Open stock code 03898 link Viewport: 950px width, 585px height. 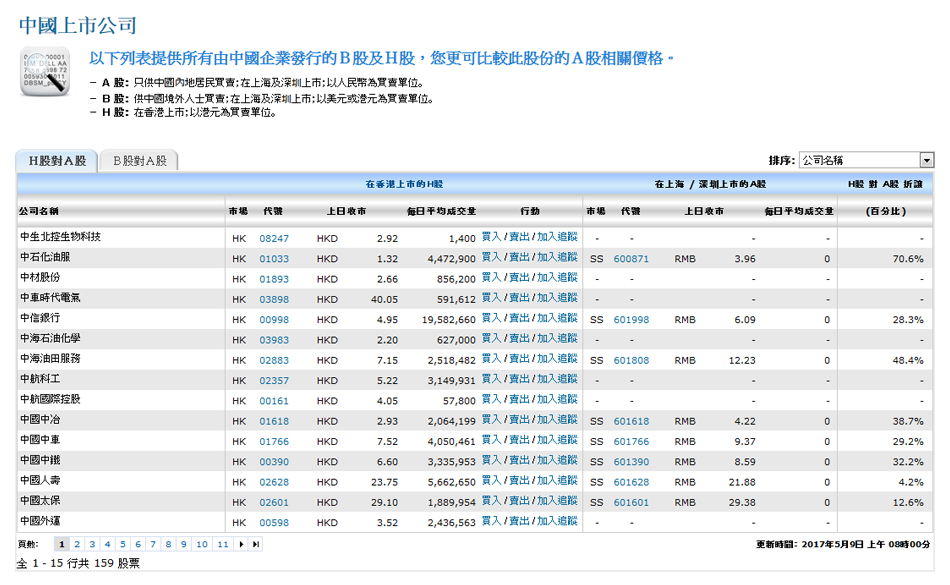pyautogui.click(x=274, y=299)
